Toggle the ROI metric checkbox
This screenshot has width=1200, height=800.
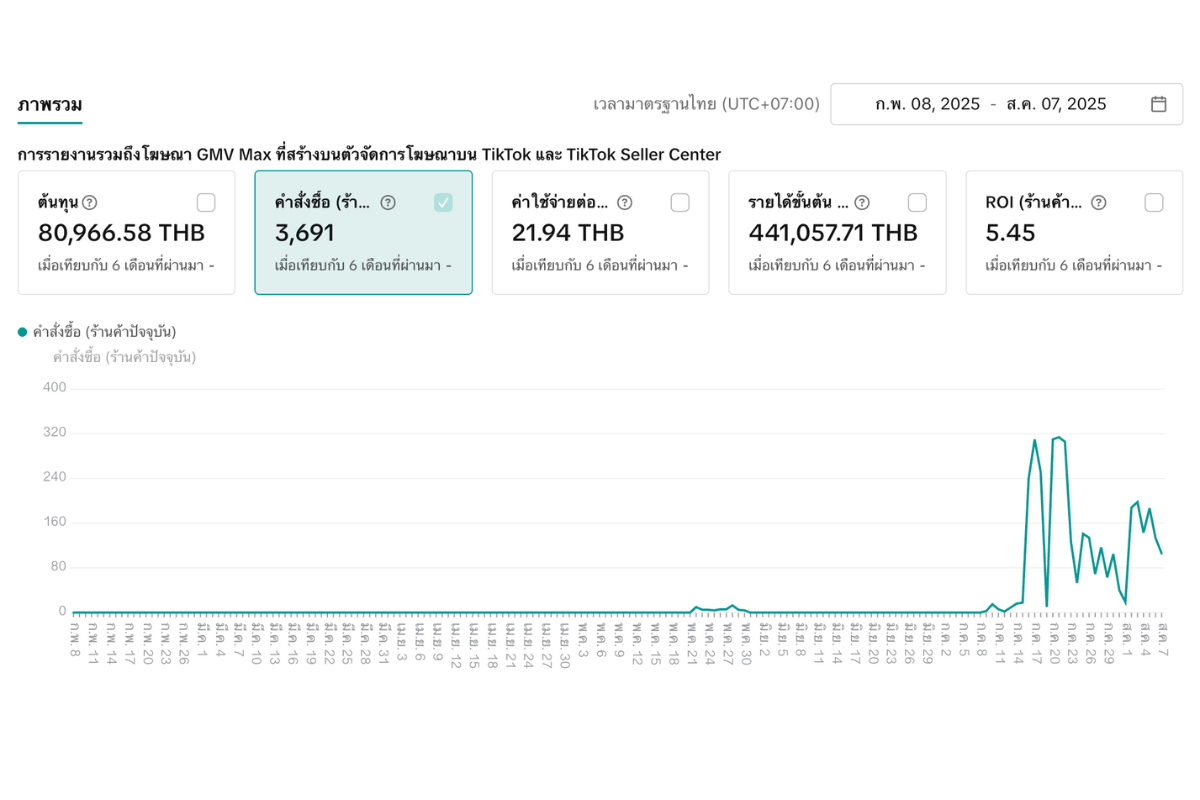[1154, 203]
